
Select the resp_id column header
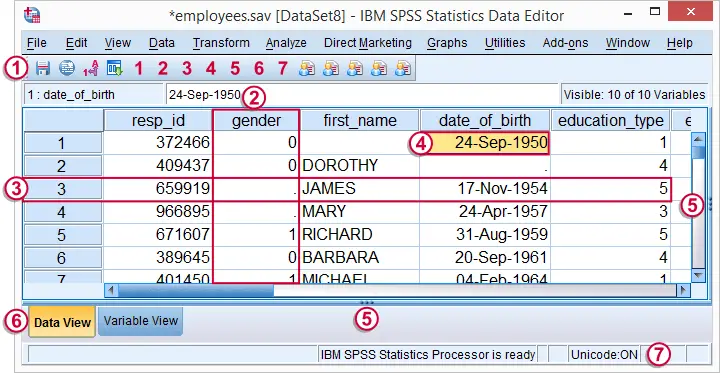(x=158, y=121)
